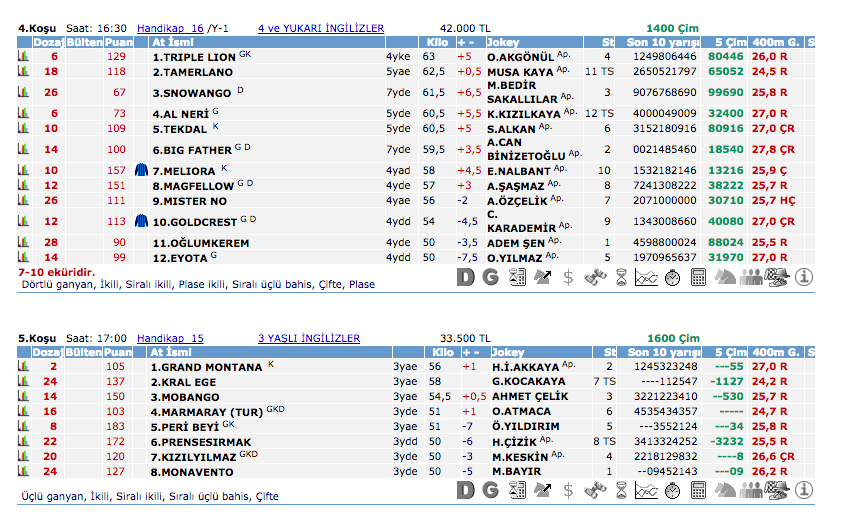
Task: Sort race 4 by the Puan column header
Action: tap(117, 43)
